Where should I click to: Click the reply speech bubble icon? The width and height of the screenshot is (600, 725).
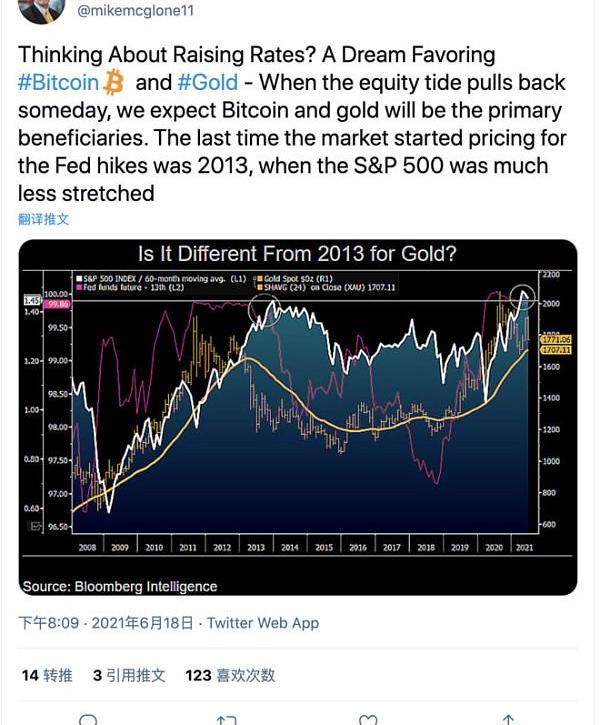(88, 720)
